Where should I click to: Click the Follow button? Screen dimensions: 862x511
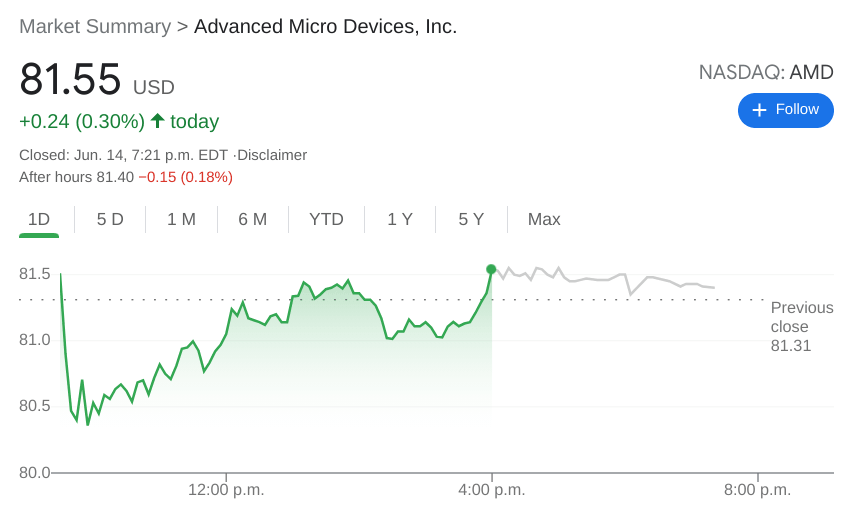785,110
